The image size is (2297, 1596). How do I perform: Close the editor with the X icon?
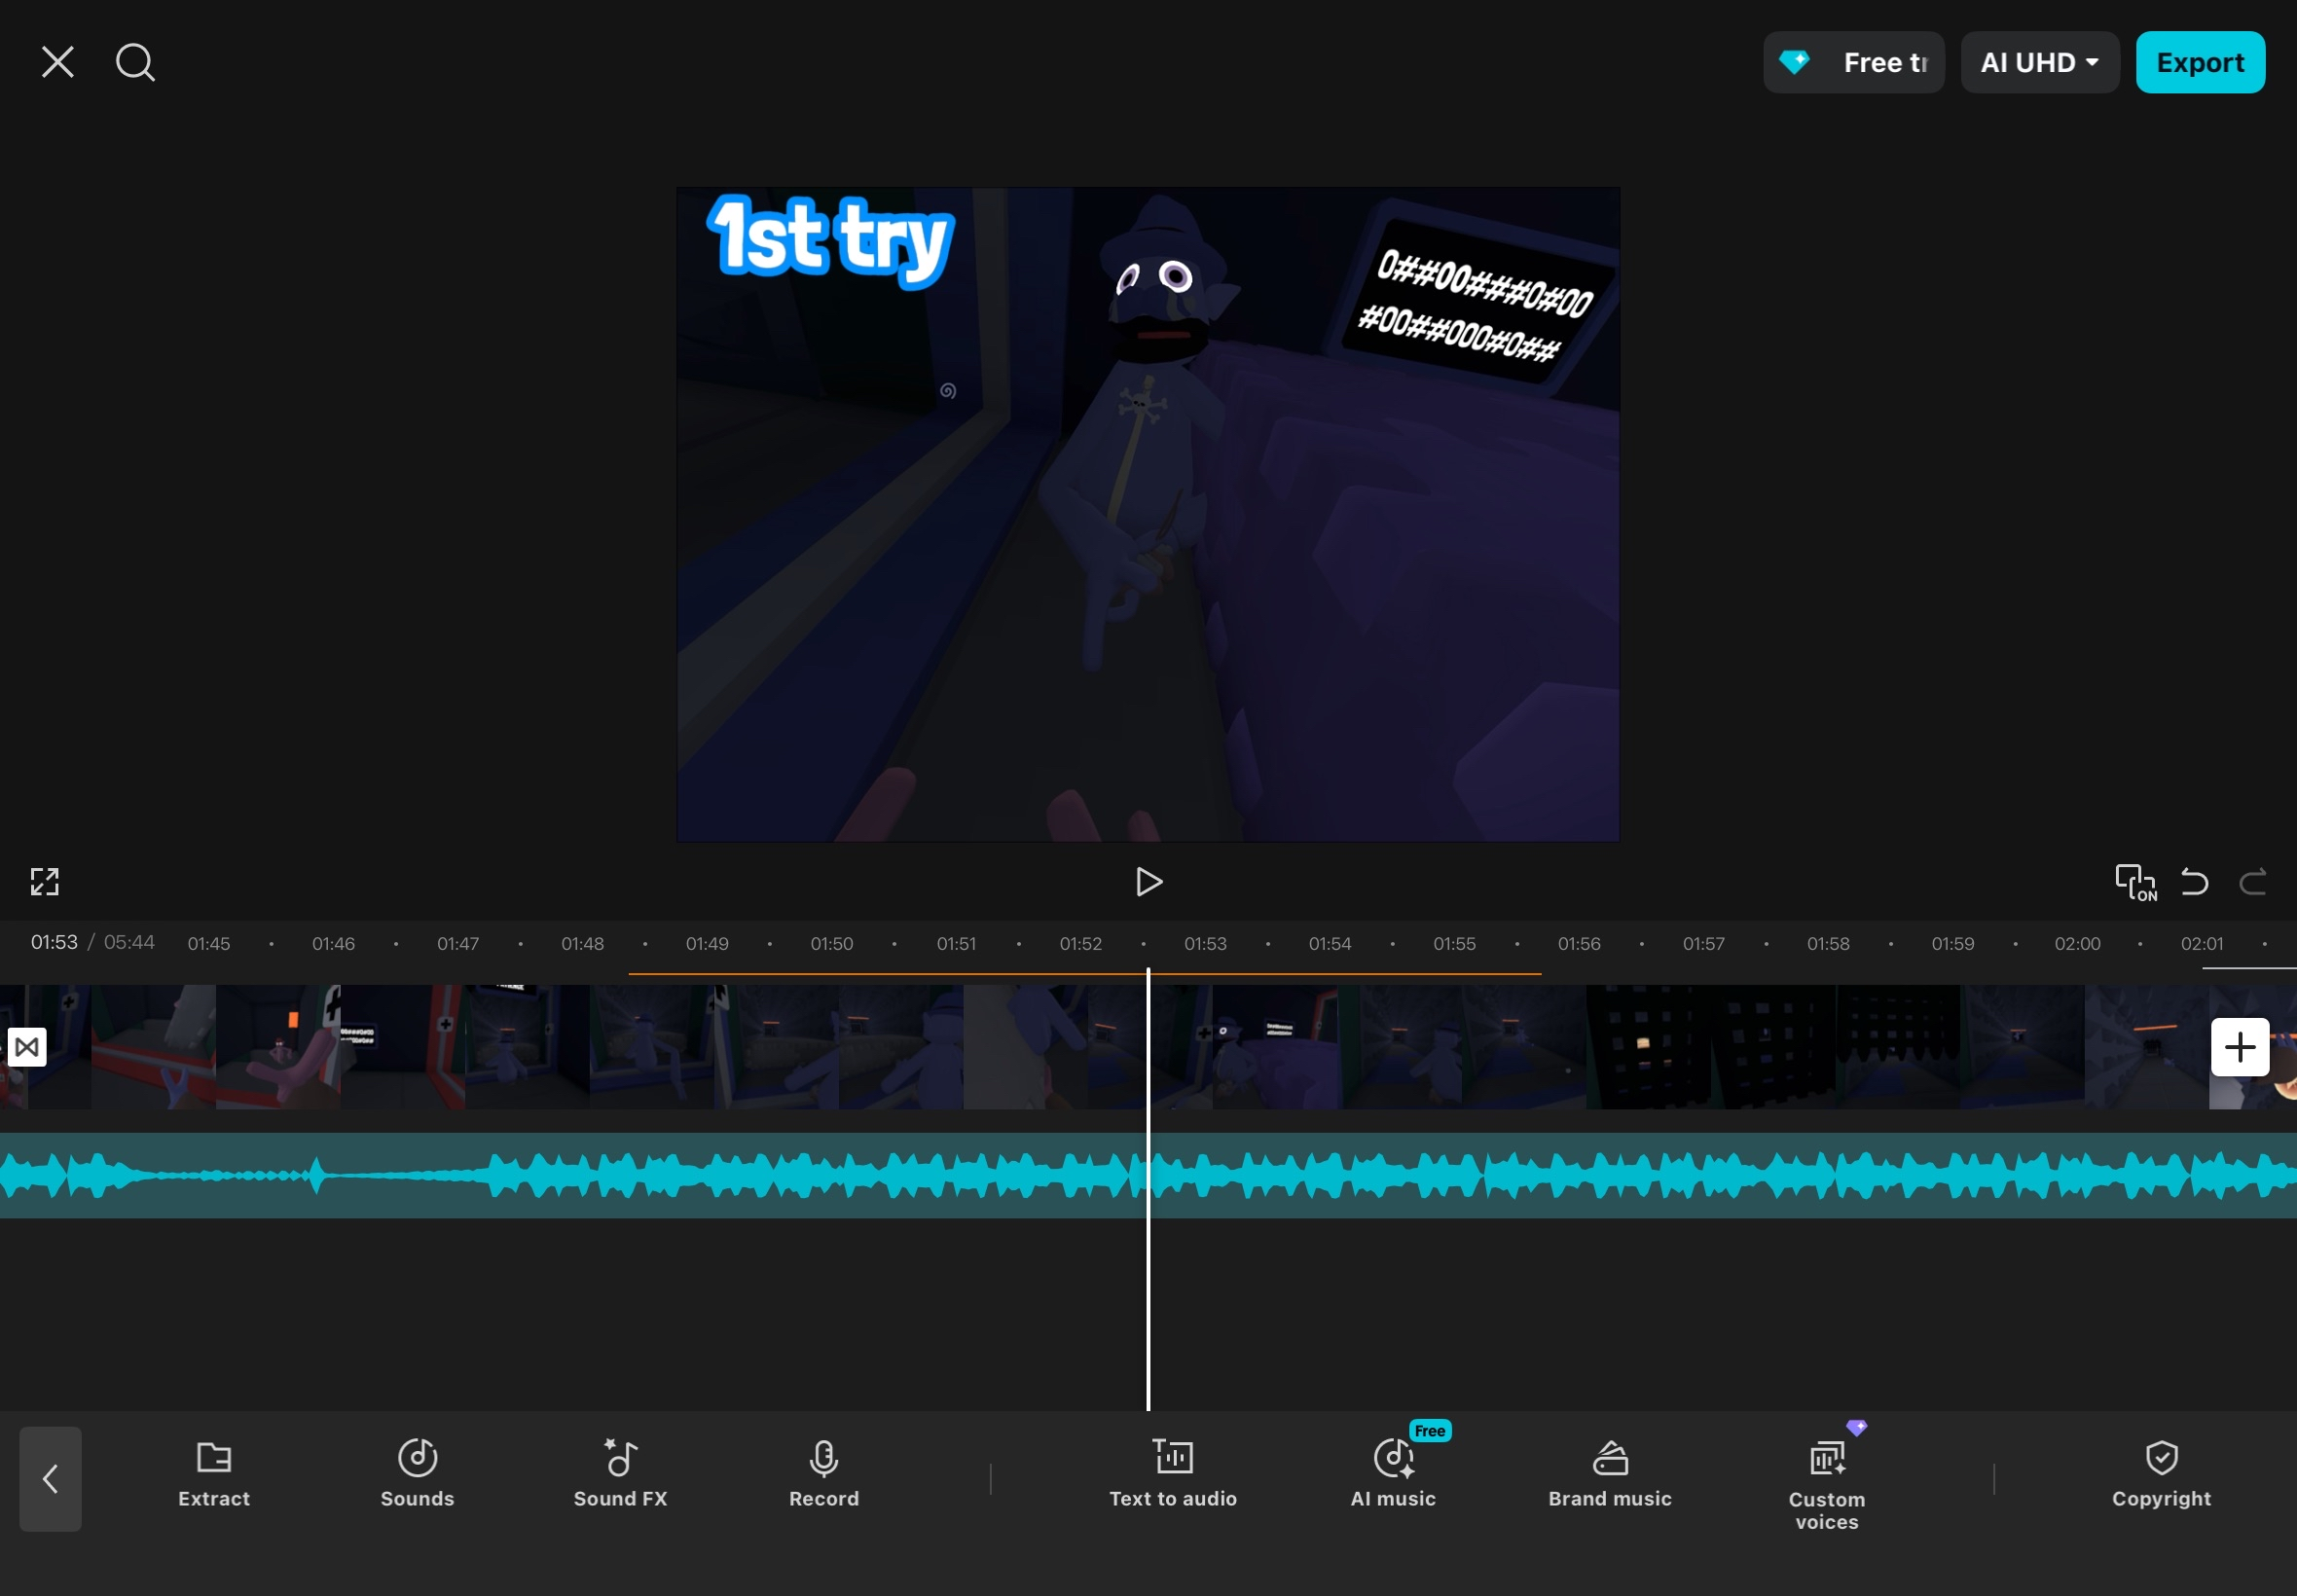tap(58, 62)
